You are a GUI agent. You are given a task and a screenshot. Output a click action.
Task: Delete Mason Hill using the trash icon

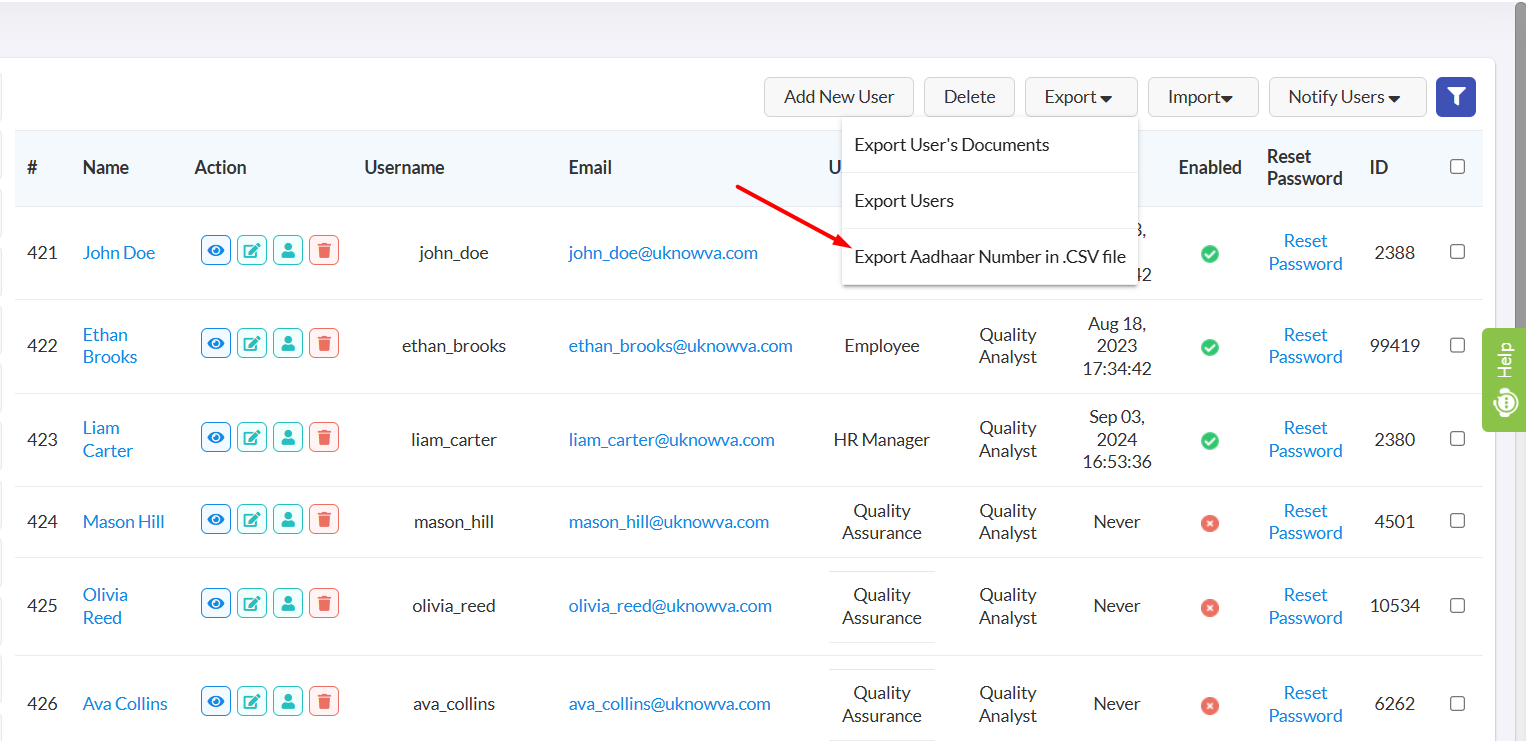(324, 519)
